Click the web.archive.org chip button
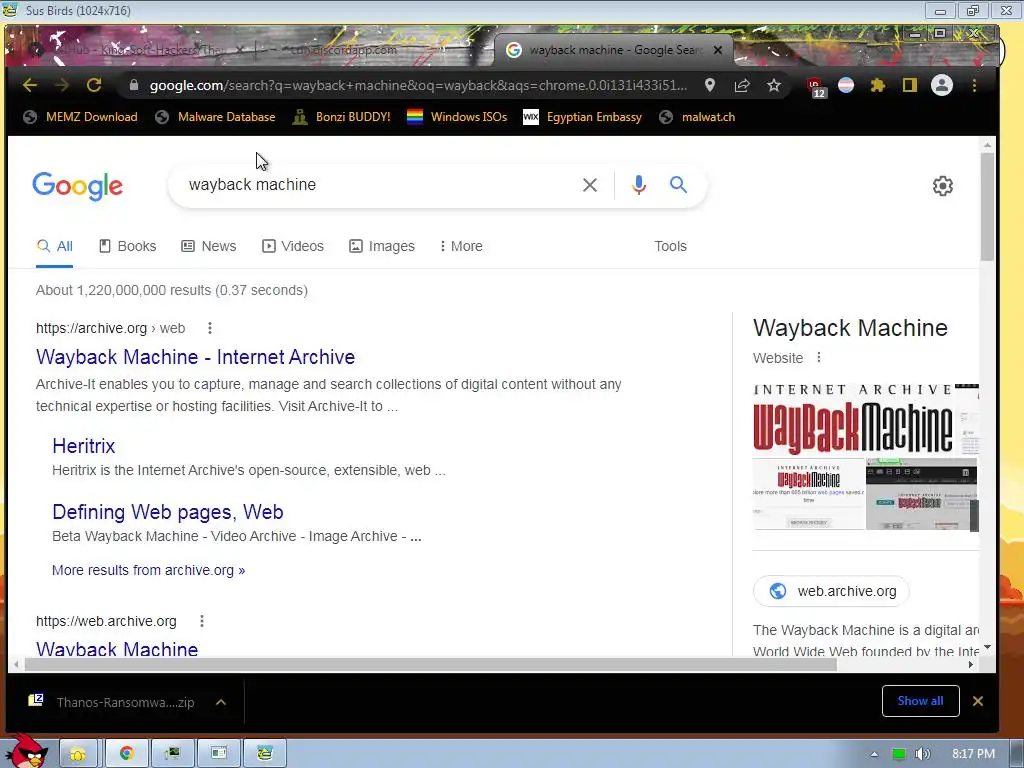The height and width of the screenshot is (768, 1024). point(831,591)
